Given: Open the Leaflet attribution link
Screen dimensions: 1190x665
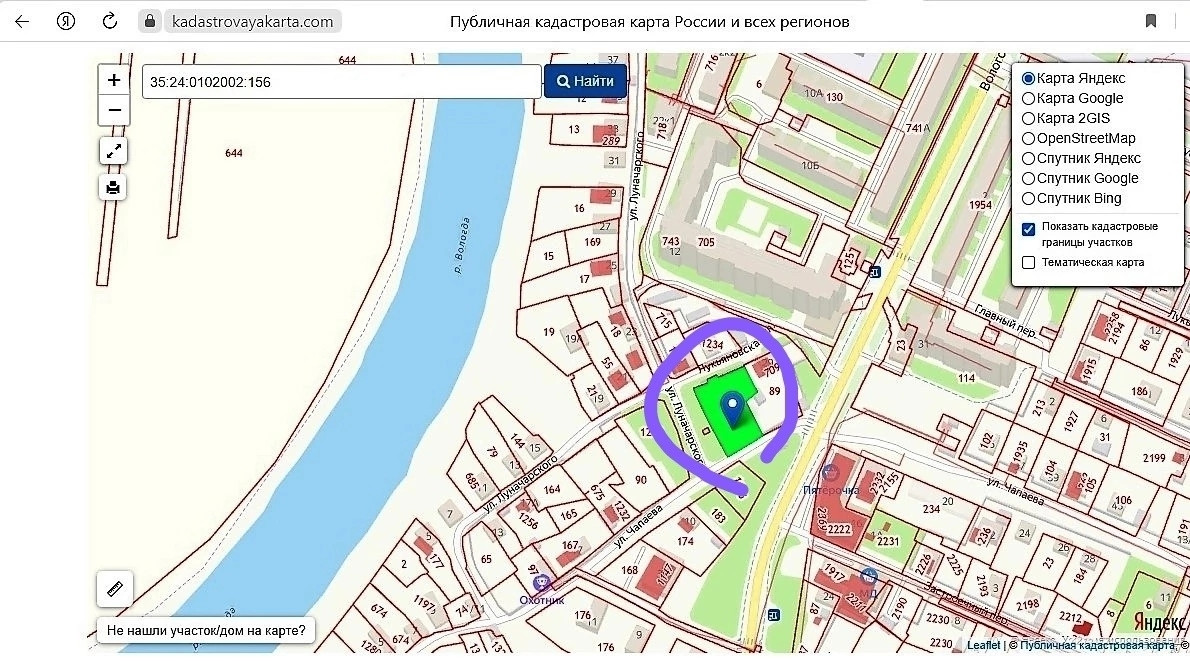Looking at the screenshot, I should coord(984,645).
